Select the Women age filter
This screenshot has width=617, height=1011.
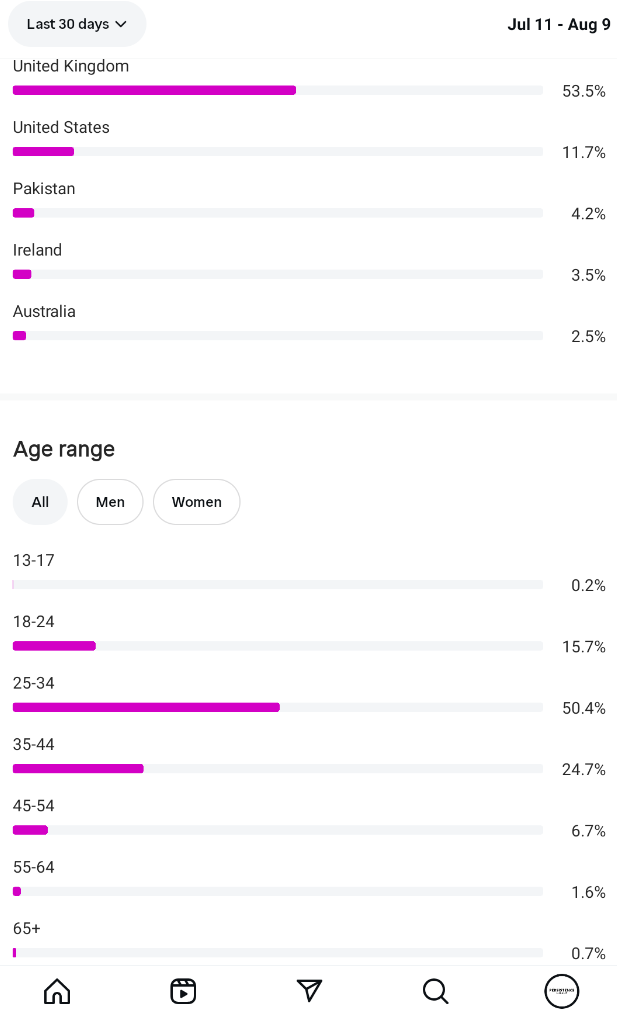[x=196, y=502]
